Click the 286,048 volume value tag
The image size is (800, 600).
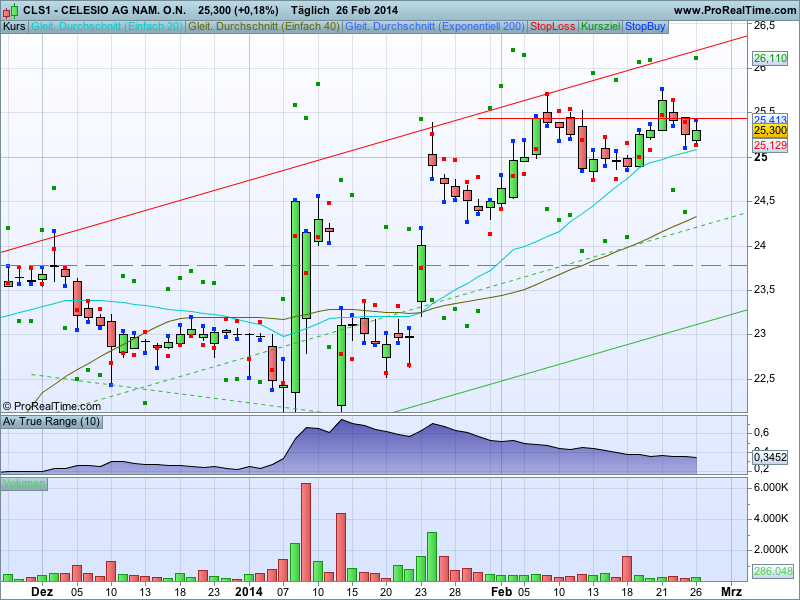point(772,571)
